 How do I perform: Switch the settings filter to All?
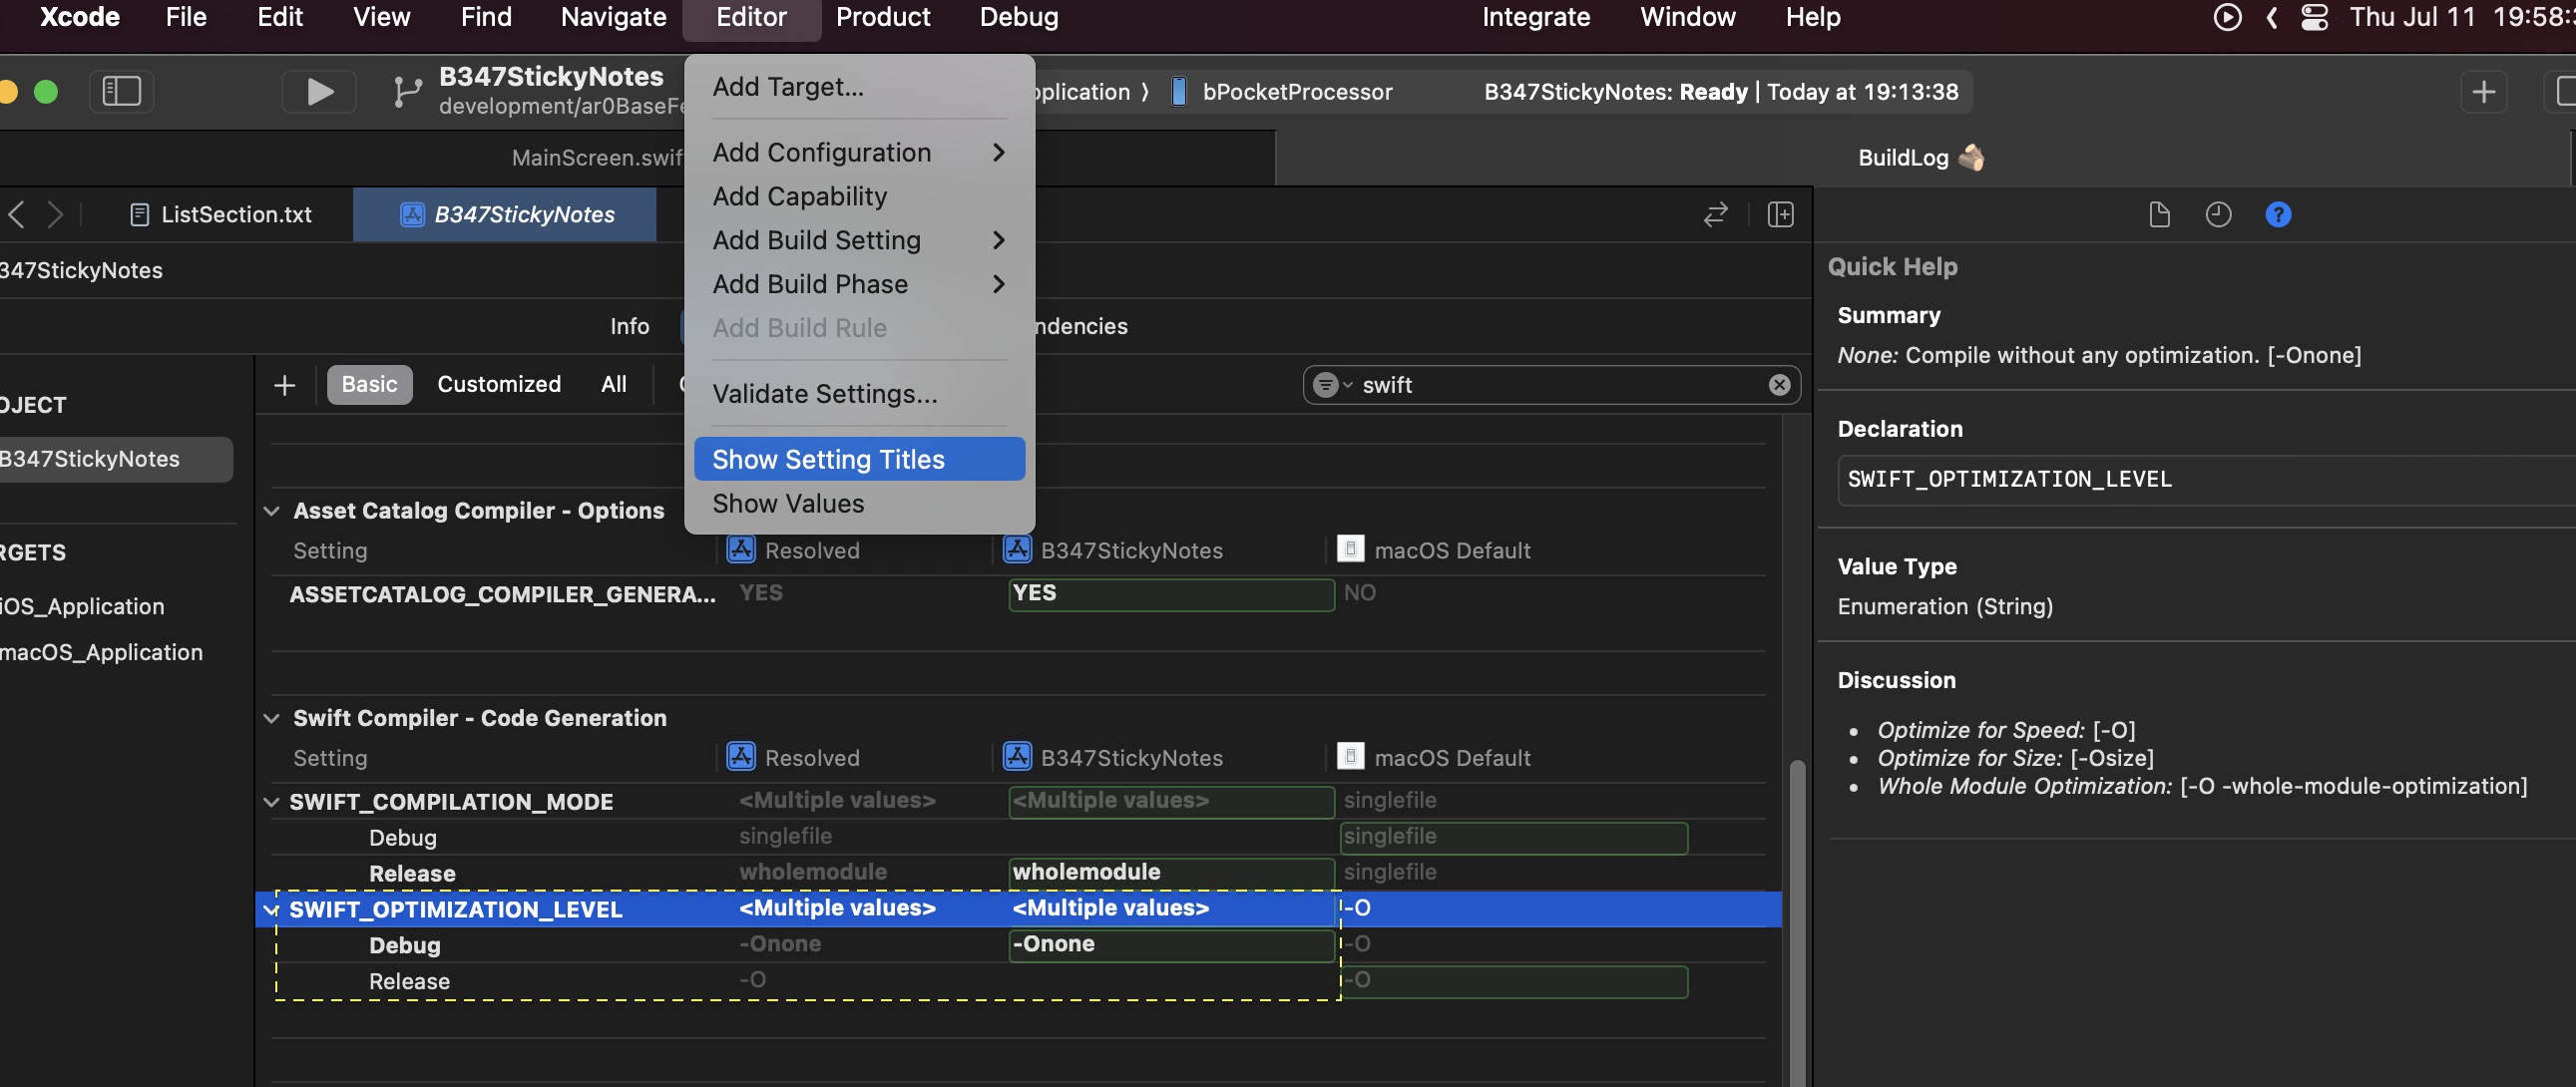(x=613, y=385)
